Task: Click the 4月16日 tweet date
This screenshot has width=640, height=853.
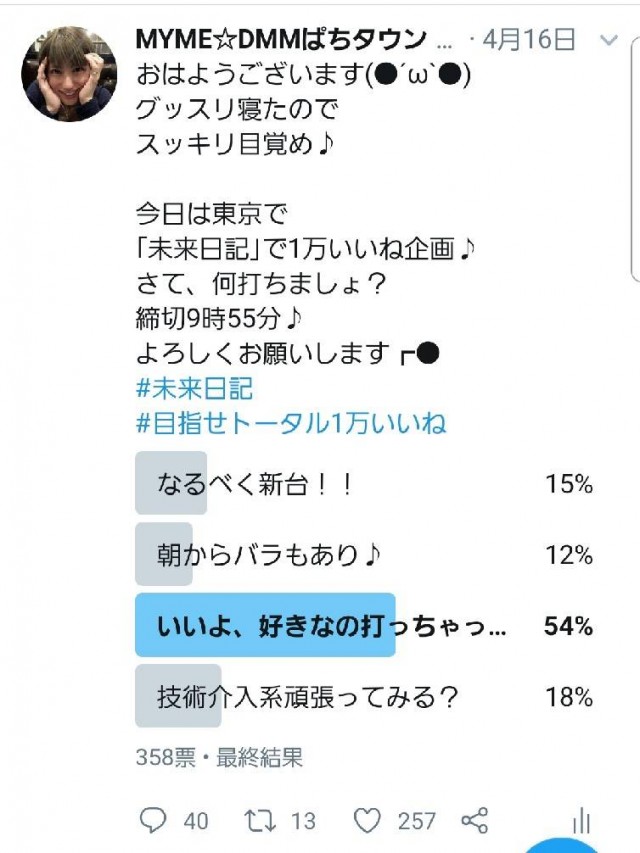Action: pos(529,40)
